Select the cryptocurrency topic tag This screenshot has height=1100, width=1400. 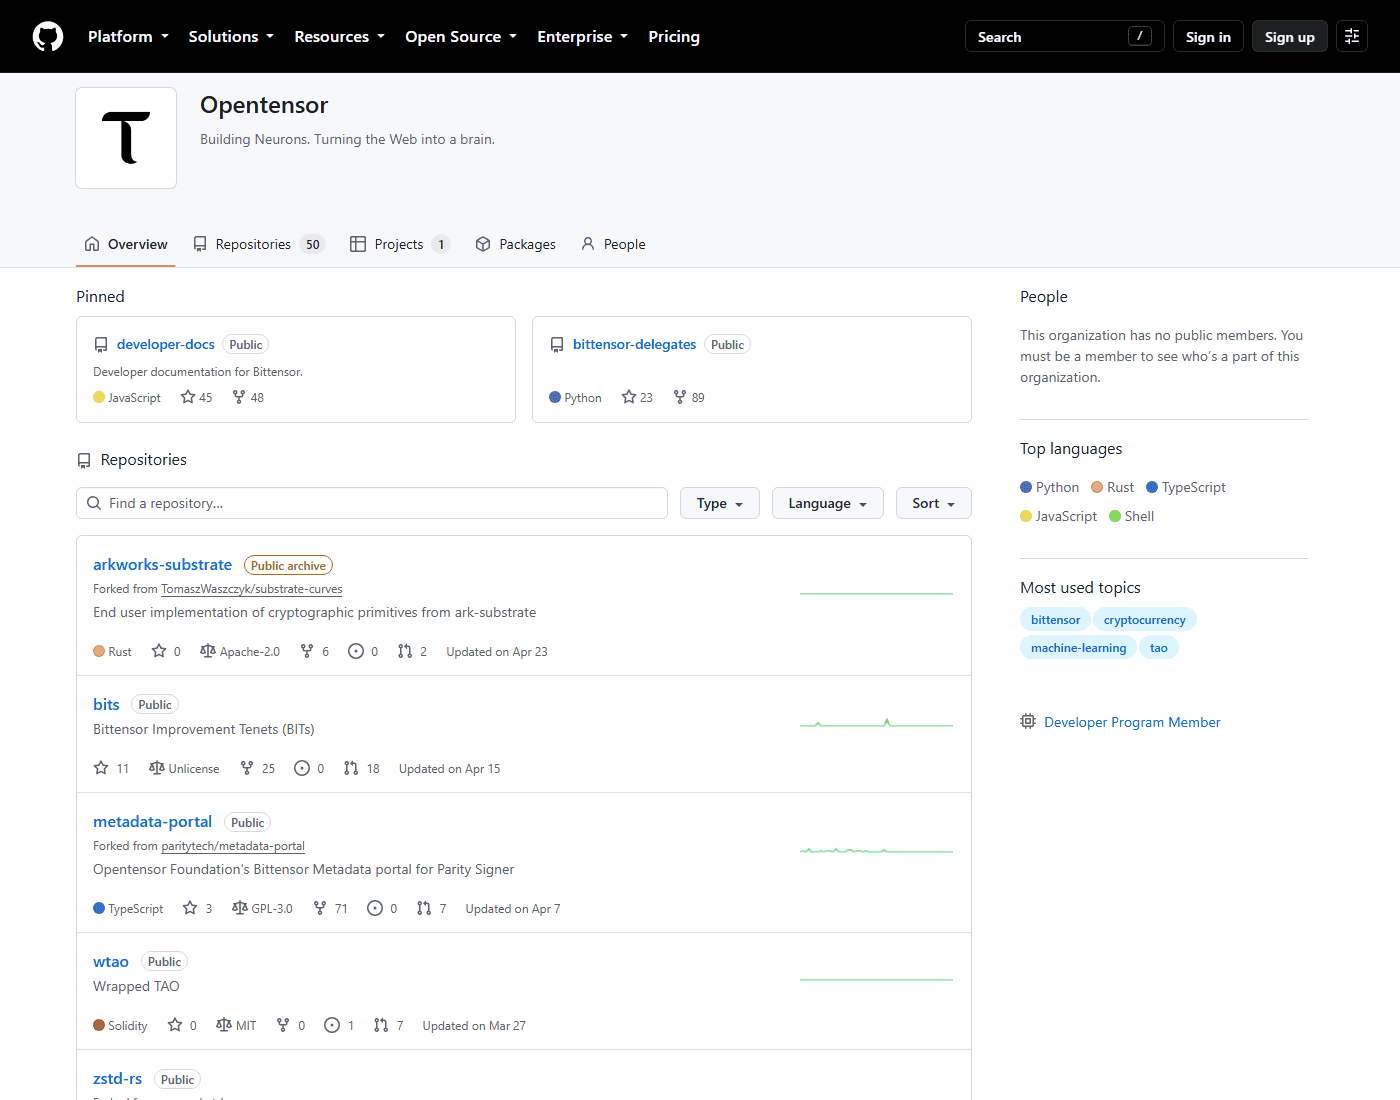tap(1145, 620)
